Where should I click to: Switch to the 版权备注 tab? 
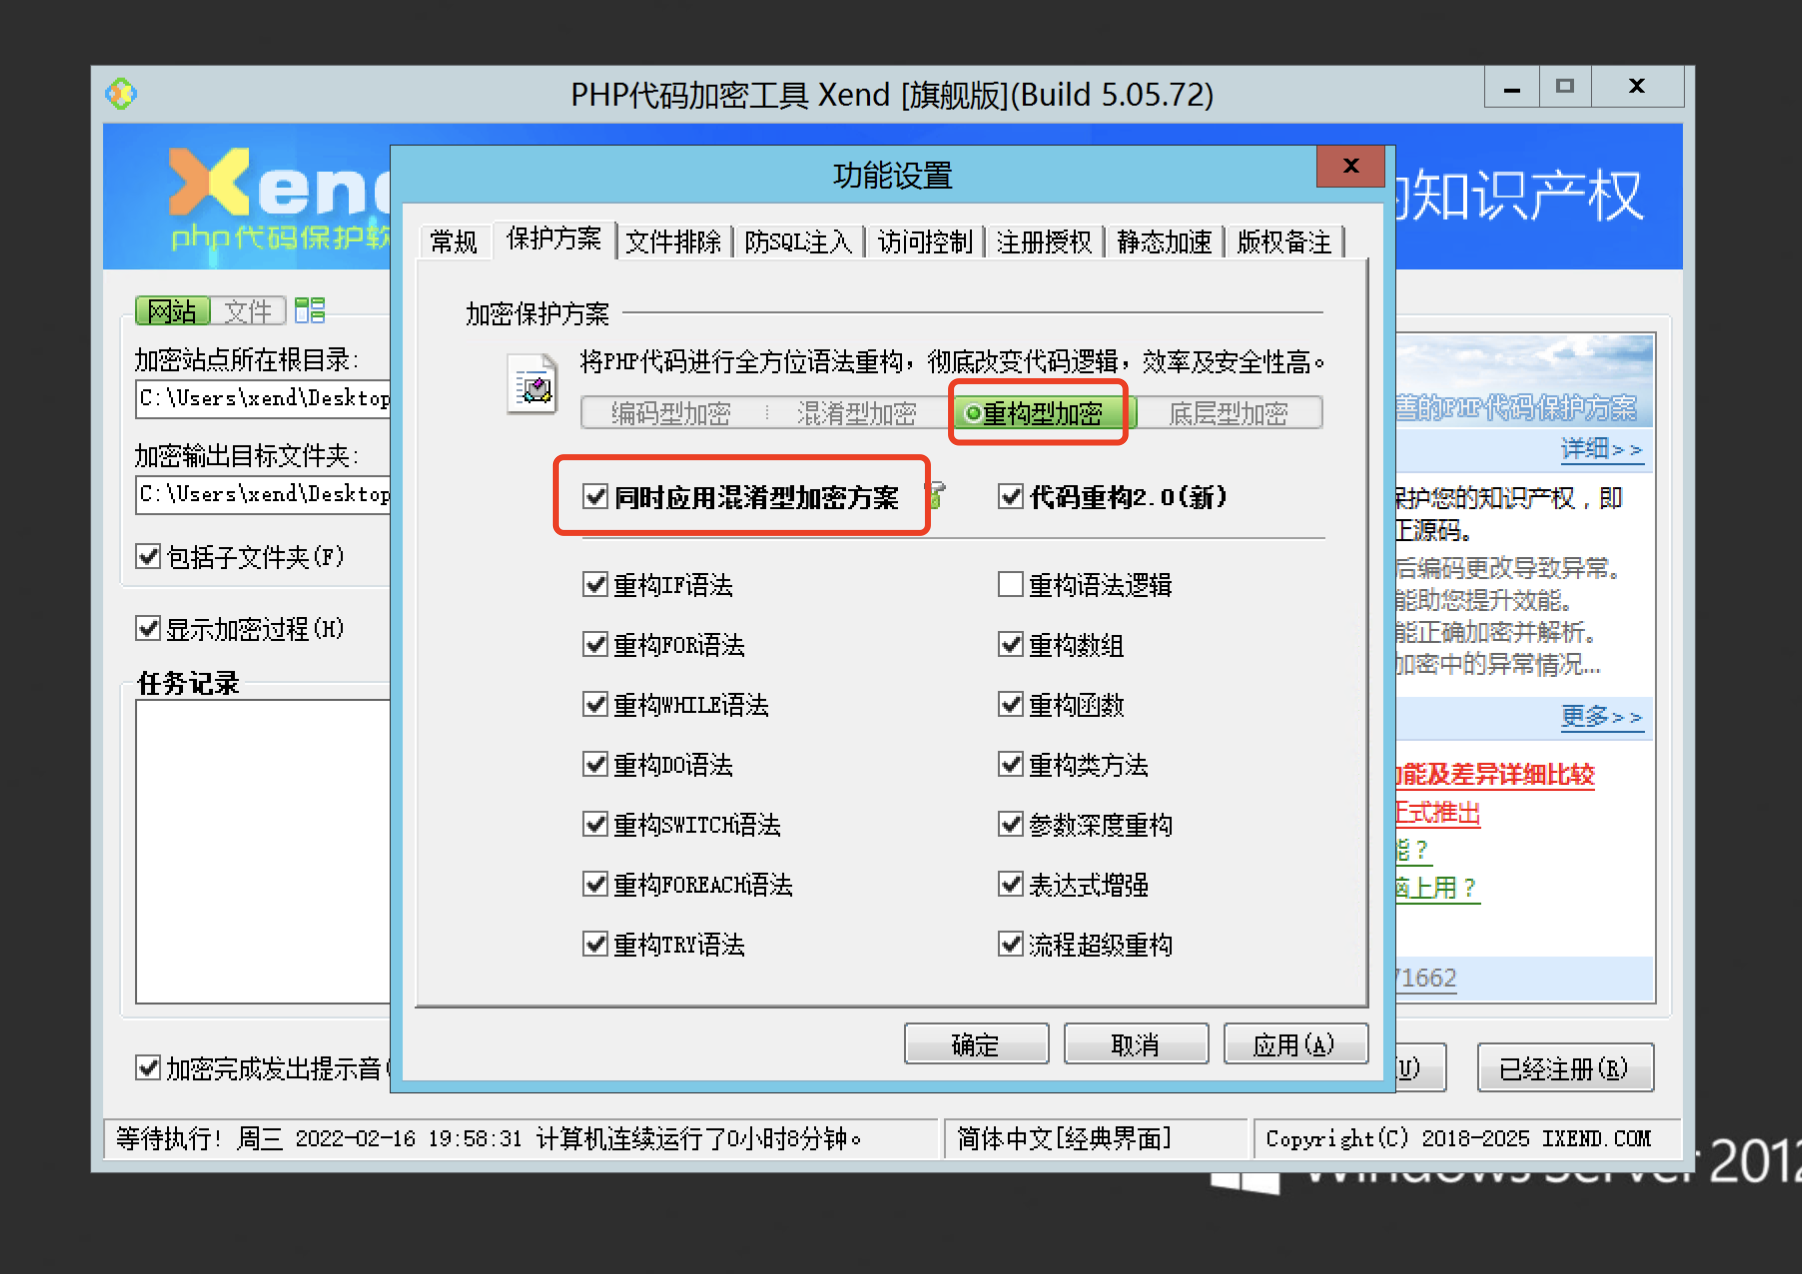(1284, 242)
